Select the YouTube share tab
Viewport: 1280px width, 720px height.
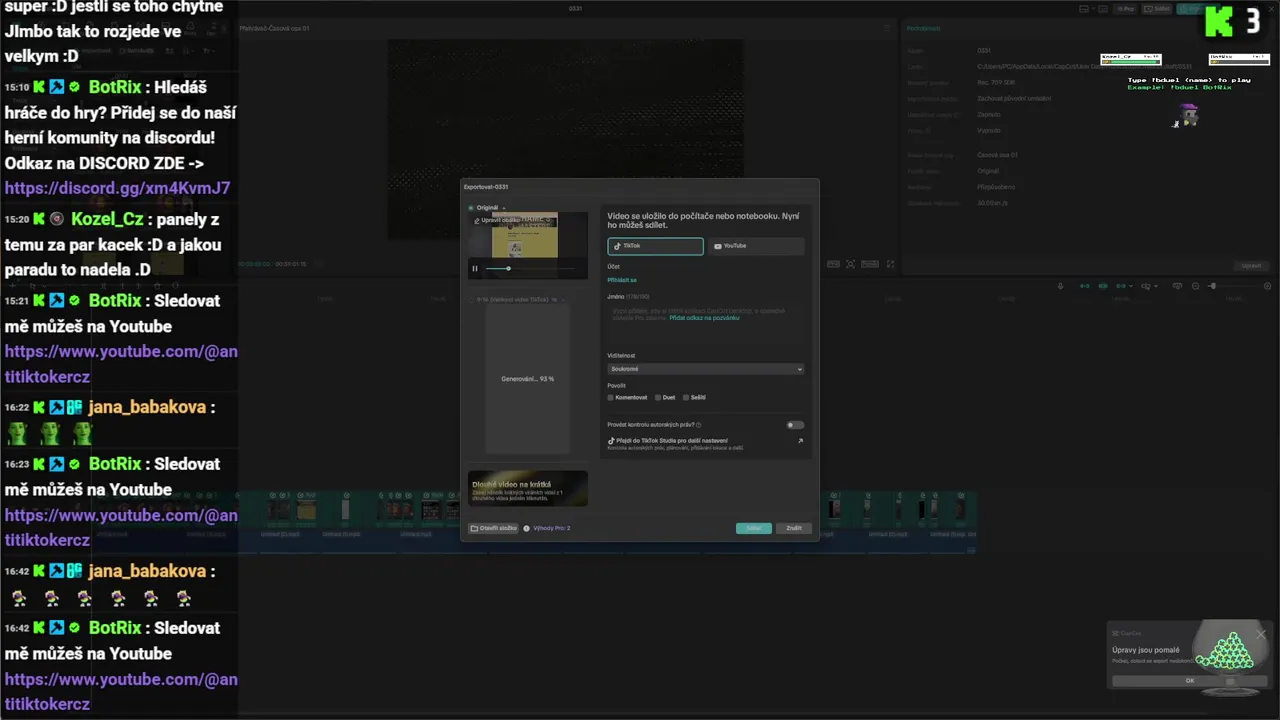pos(756,246)
